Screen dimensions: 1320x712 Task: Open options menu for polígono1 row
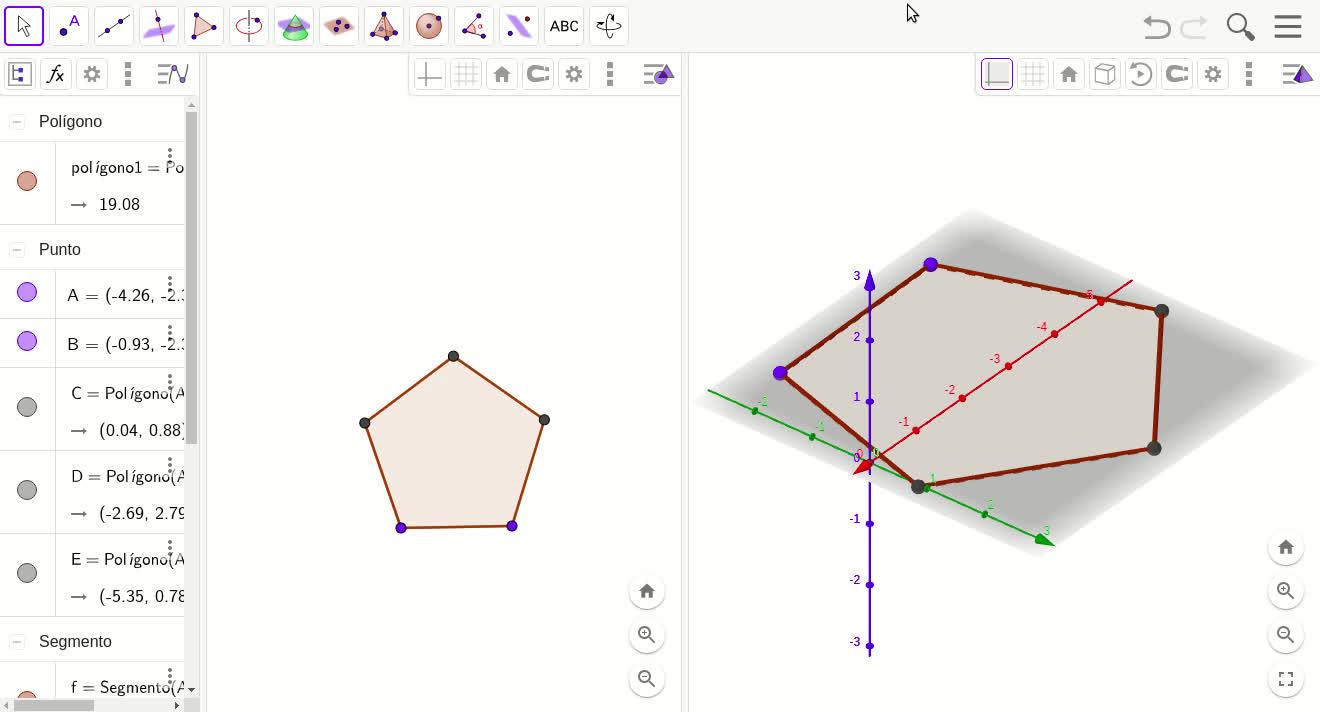click(170, 157)
